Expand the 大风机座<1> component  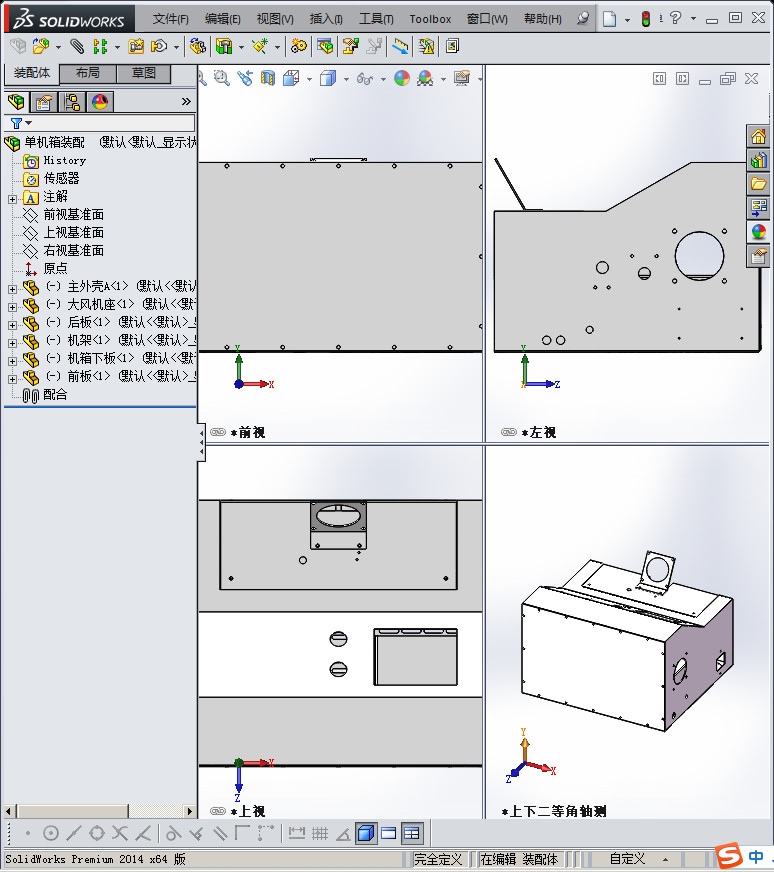pyautogui.click(x=12, y=307)
